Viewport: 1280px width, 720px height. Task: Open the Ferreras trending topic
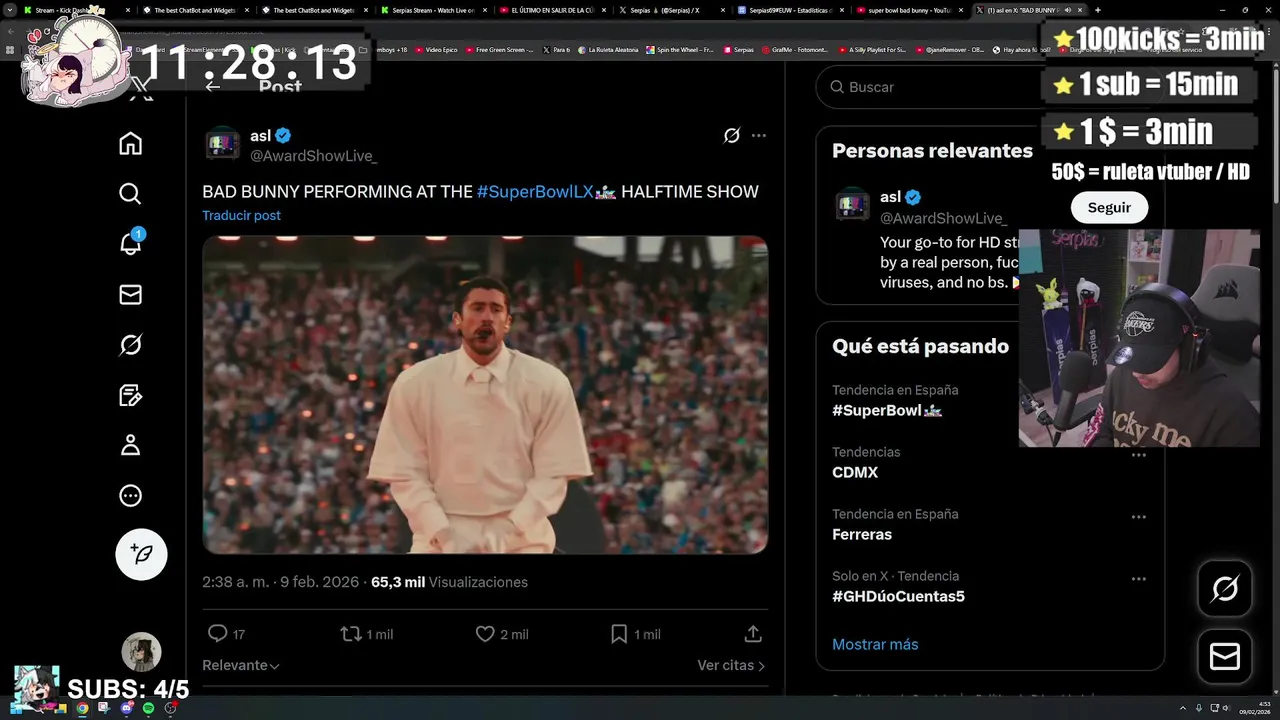coord(862,534)
